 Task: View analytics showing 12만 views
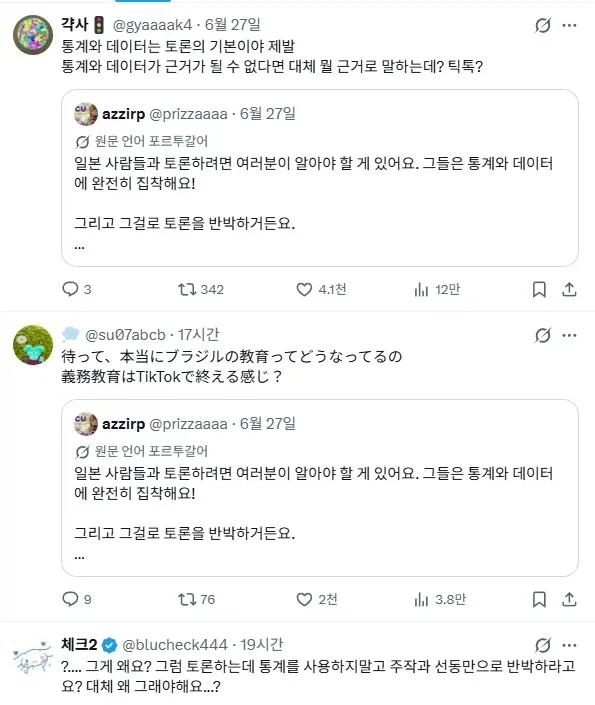pos(437,289)
